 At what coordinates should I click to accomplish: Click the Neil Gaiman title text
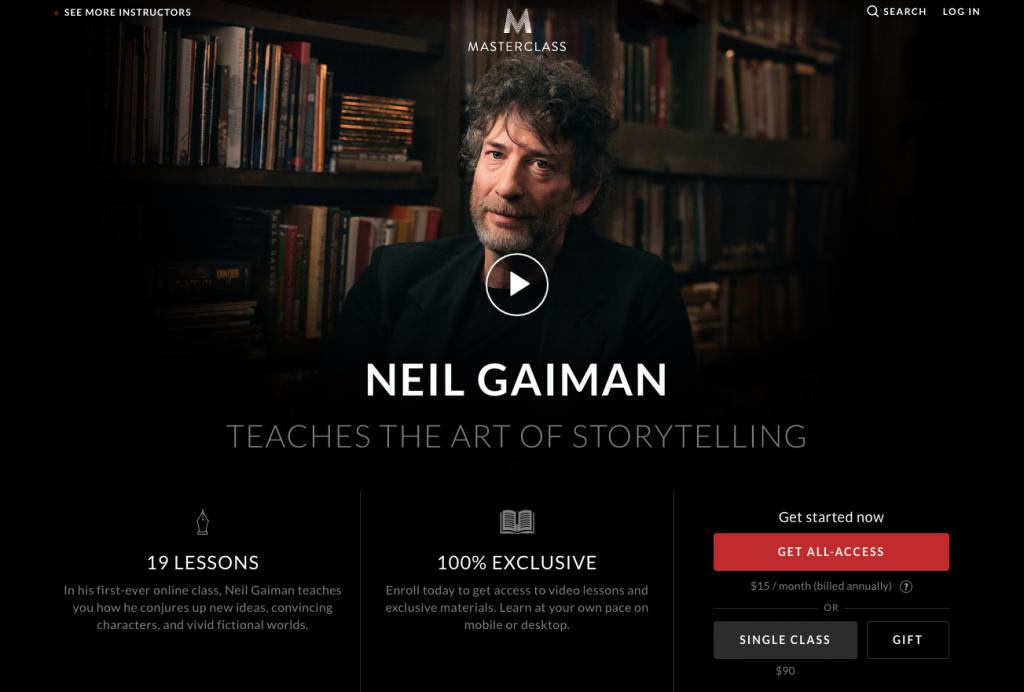tap(517, 379)
